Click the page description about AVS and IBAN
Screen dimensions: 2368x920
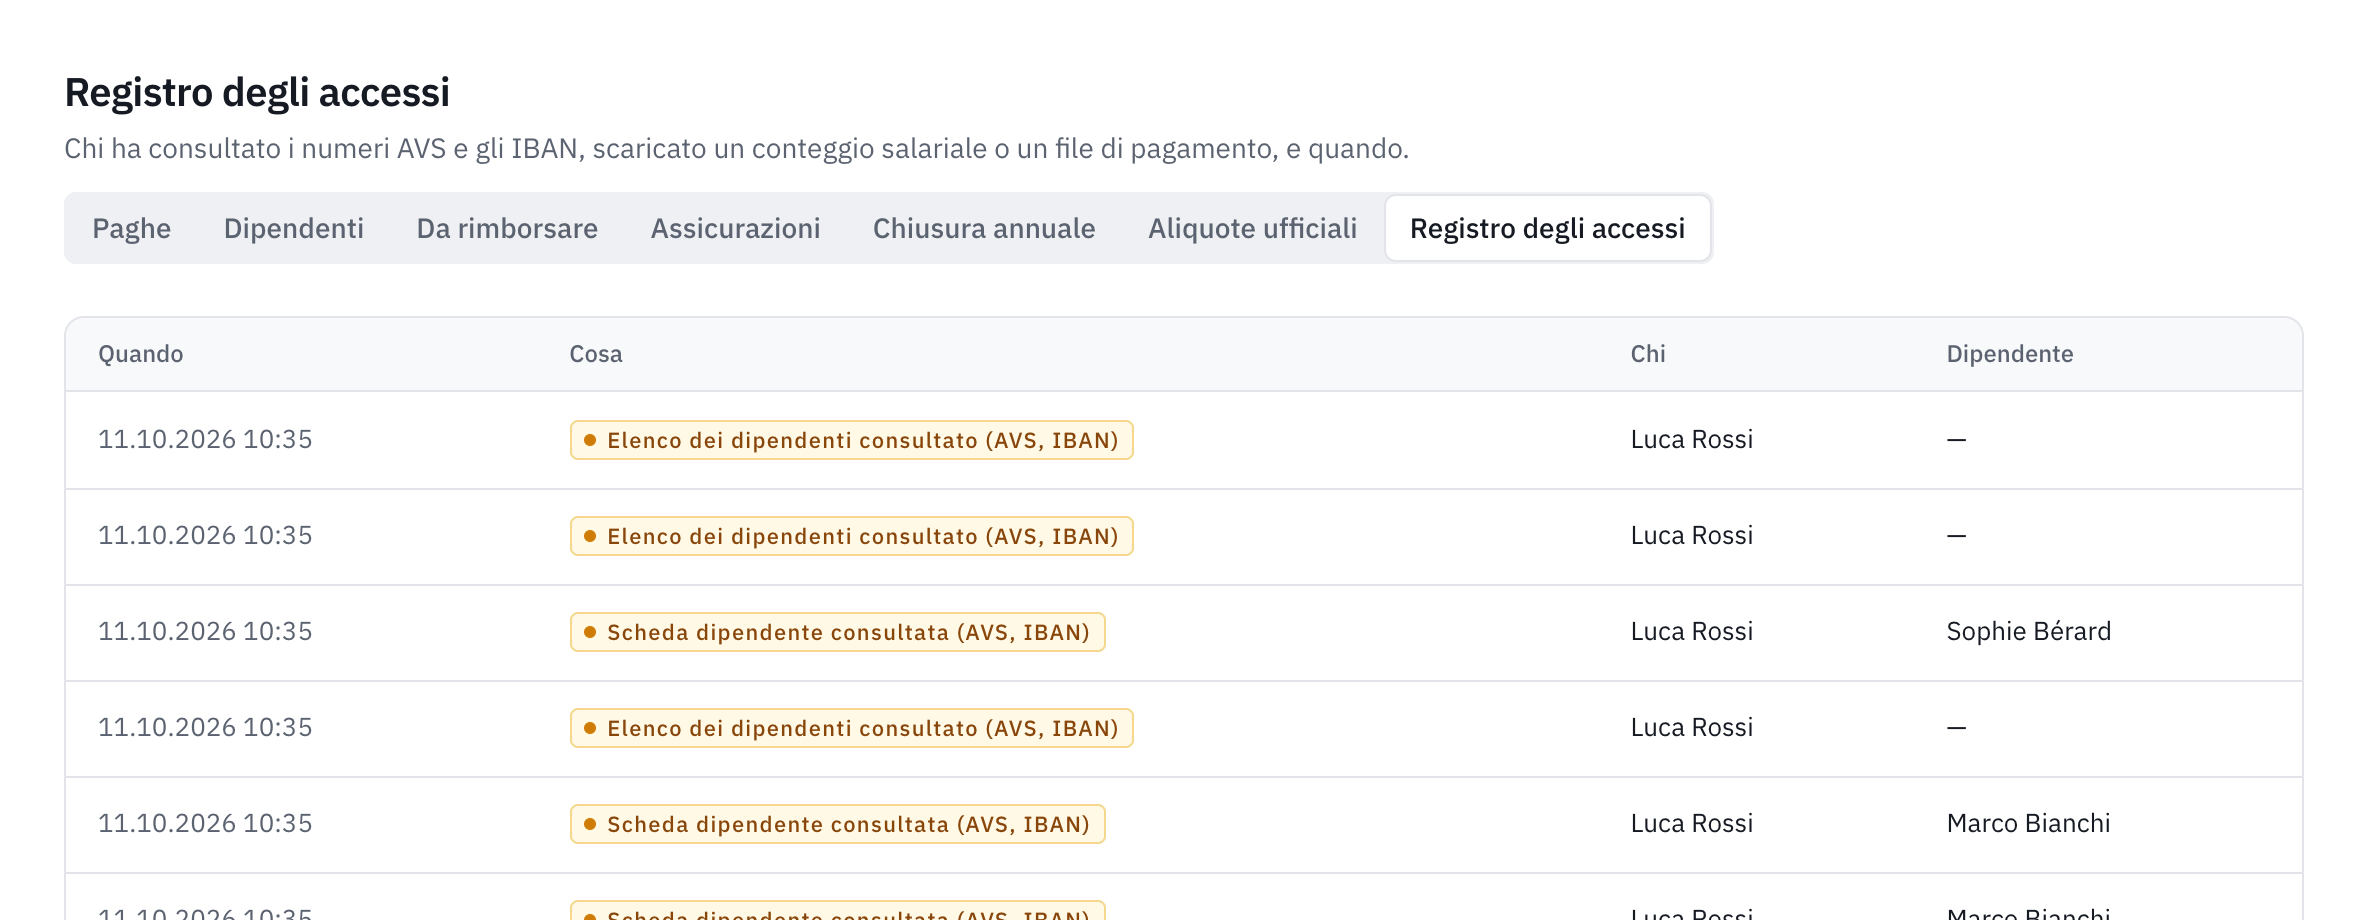pos(737,148)
